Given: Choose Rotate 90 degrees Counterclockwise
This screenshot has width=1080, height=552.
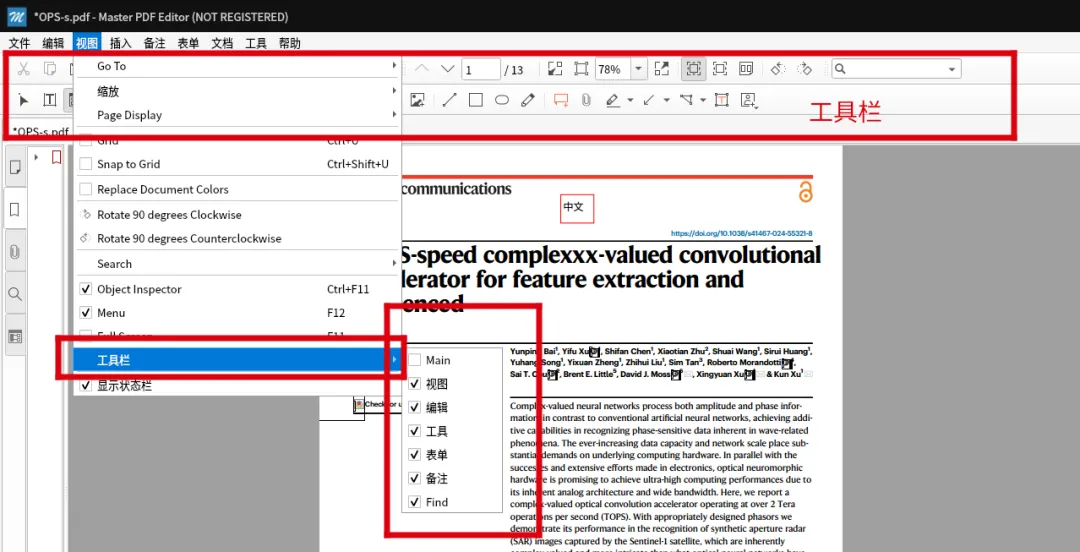Looking at the screenshot, I should 238,238.
